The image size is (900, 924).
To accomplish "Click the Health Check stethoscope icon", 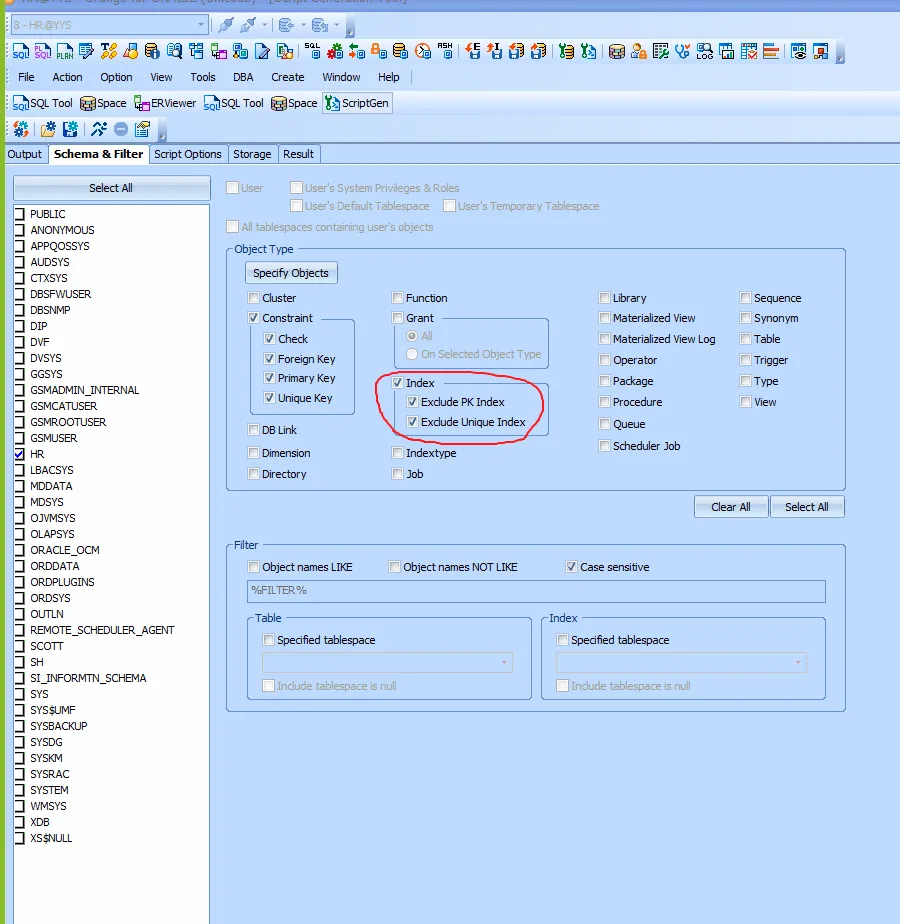I will (x=683, y=52).
